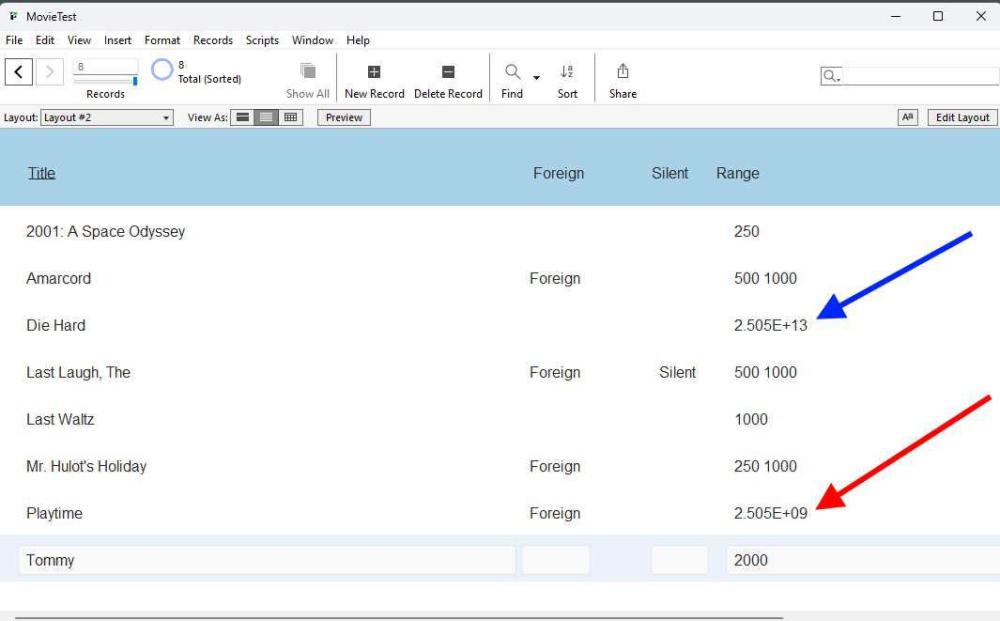Open the Layout #2 dropdown
The width and height of the screenshot is (1000, 621).
click(x=107, y=117)
